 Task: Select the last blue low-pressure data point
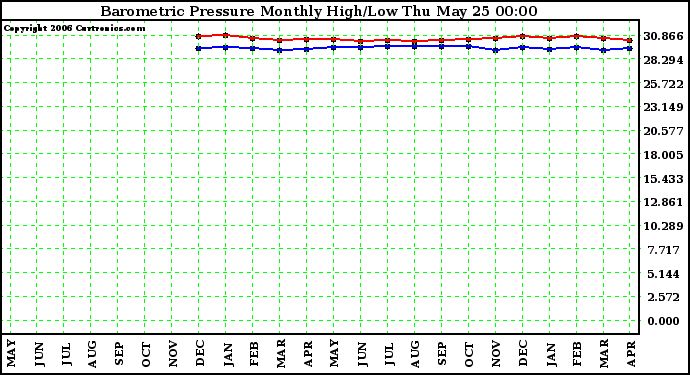click(630, 48)
